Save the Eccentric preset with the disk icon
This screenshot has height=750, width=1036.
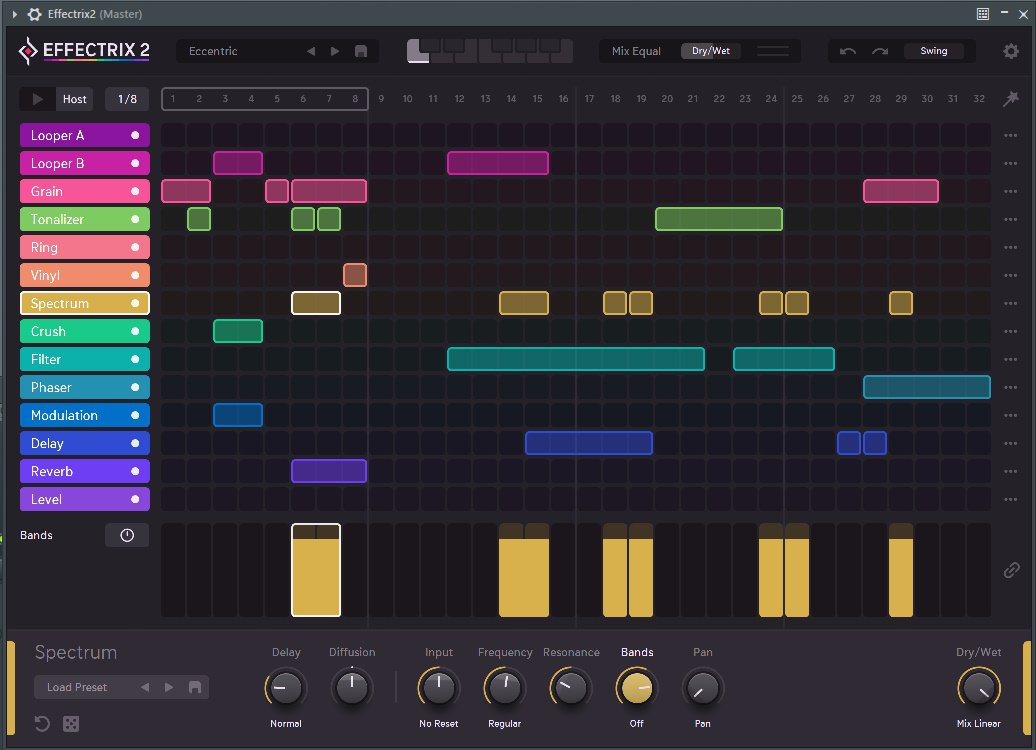point(361,51)
